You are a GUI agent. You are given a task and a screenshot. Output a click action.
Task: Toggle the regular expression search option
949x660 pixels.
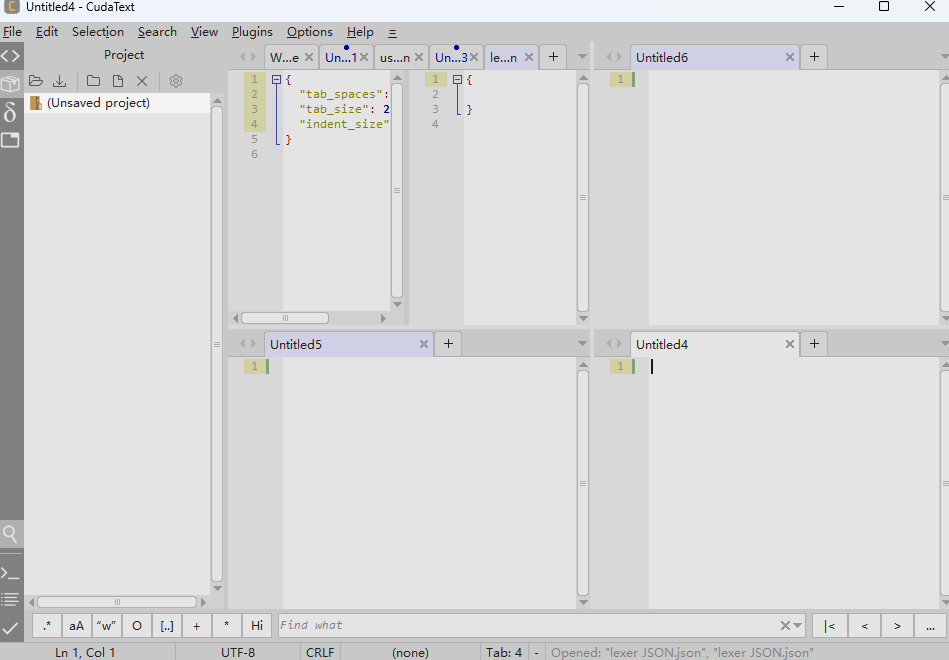(x=47, y=625)
